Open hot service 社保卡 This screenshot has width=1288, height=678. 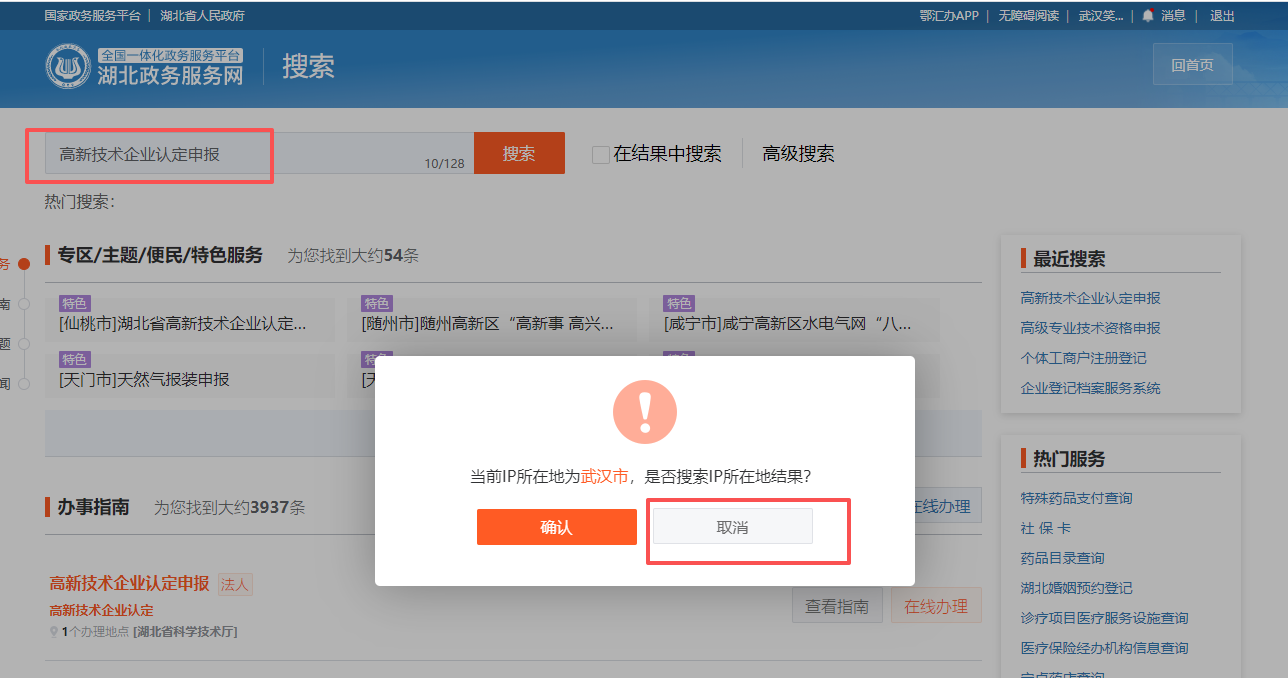coord(1046,528)
